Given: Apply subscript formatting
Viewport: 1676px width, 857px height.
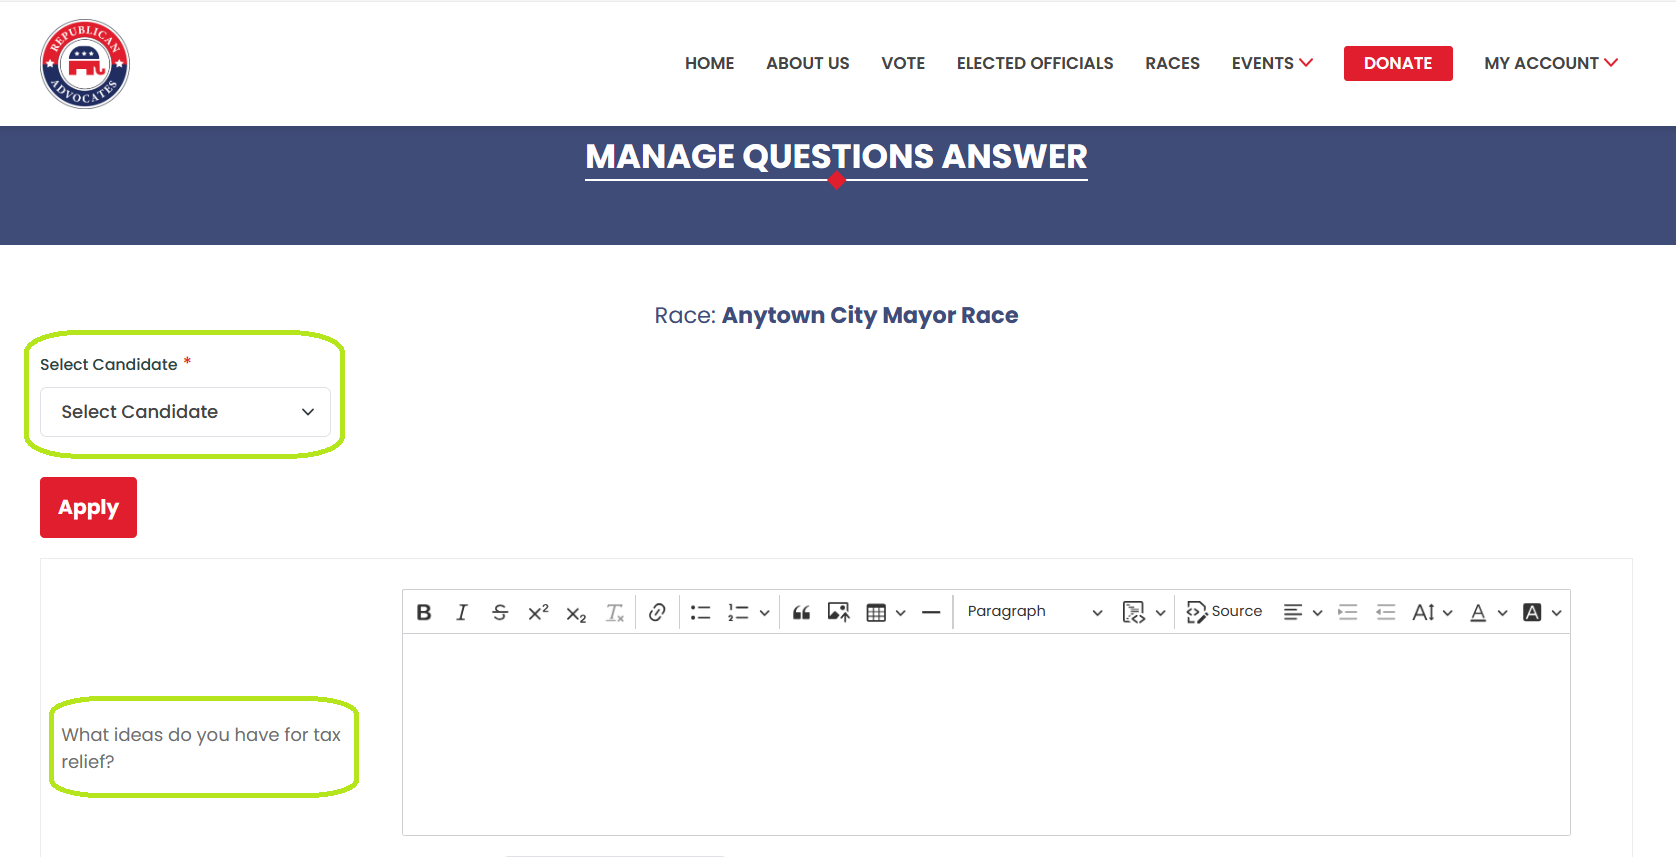Looking at the screenshot, I should (x=576, y=612).
